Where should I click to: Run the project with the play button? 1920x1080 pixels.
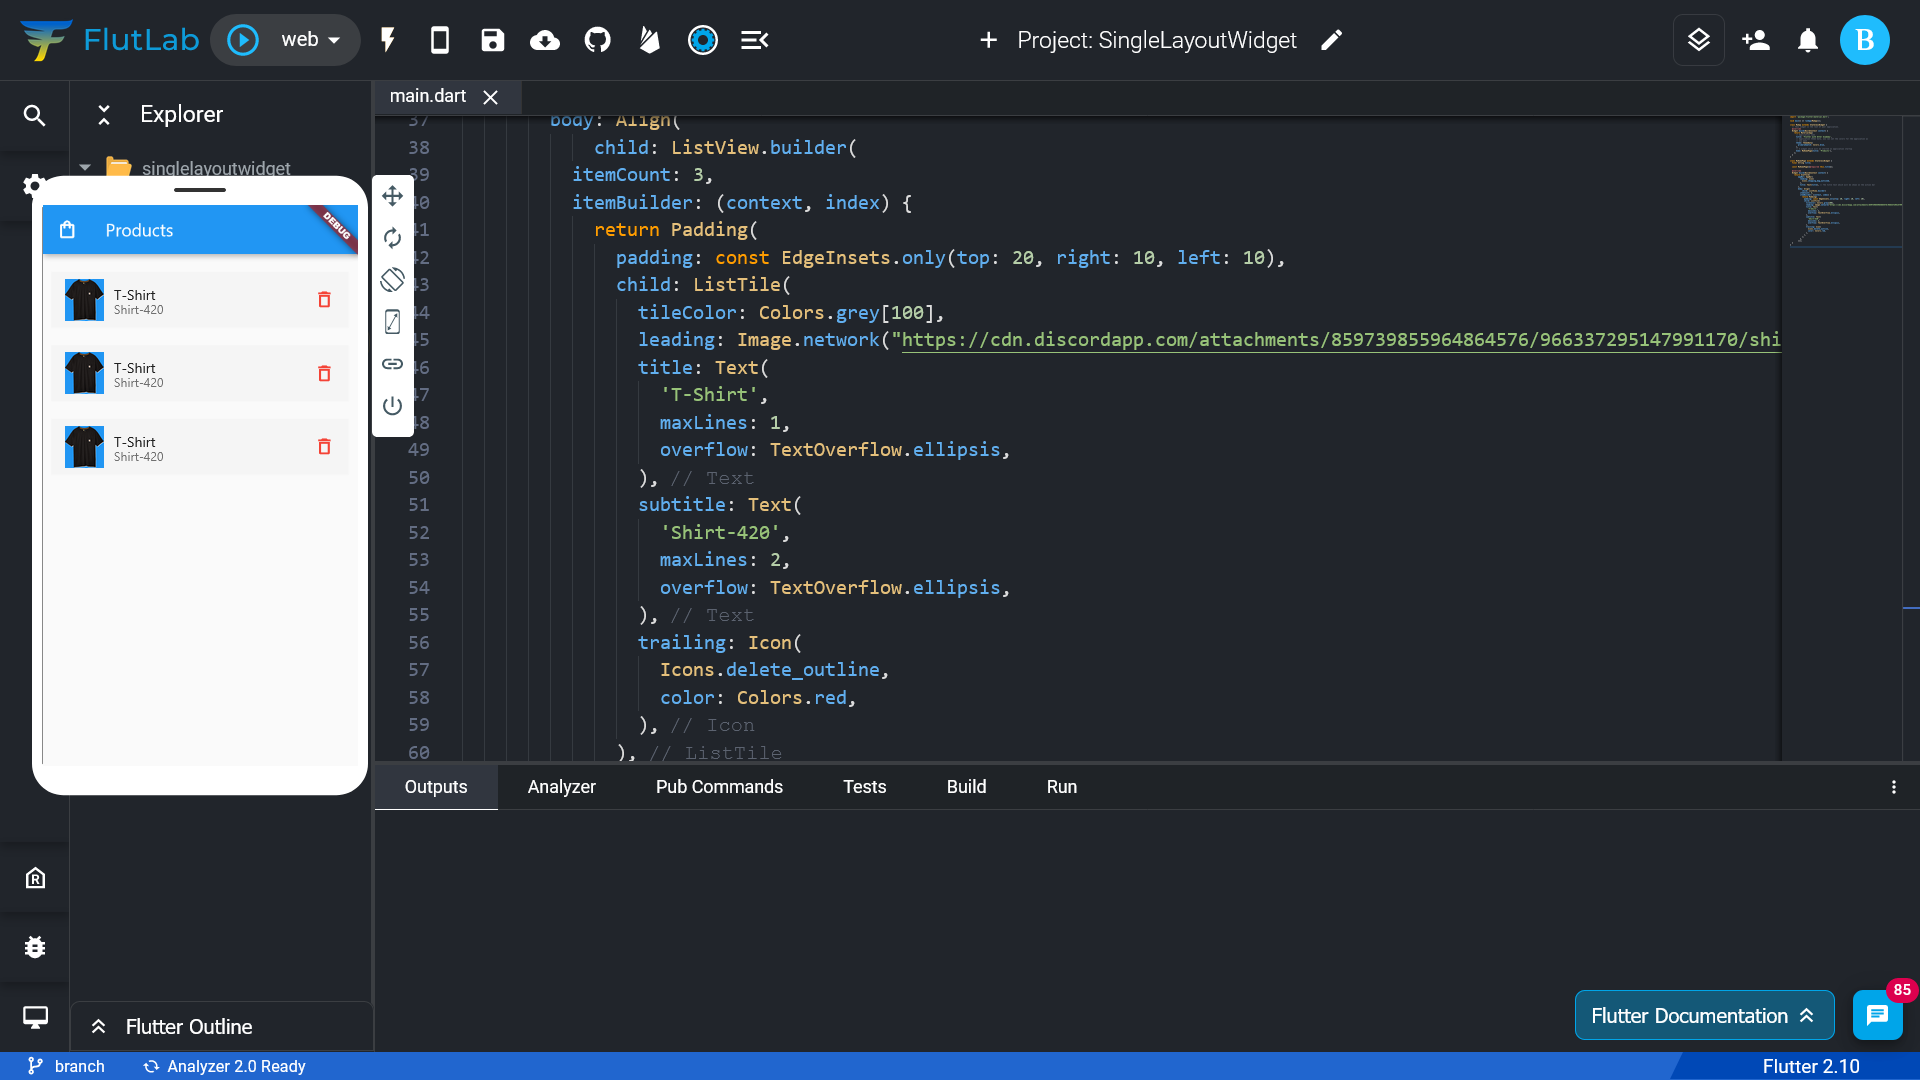click(x=243, y=40)
